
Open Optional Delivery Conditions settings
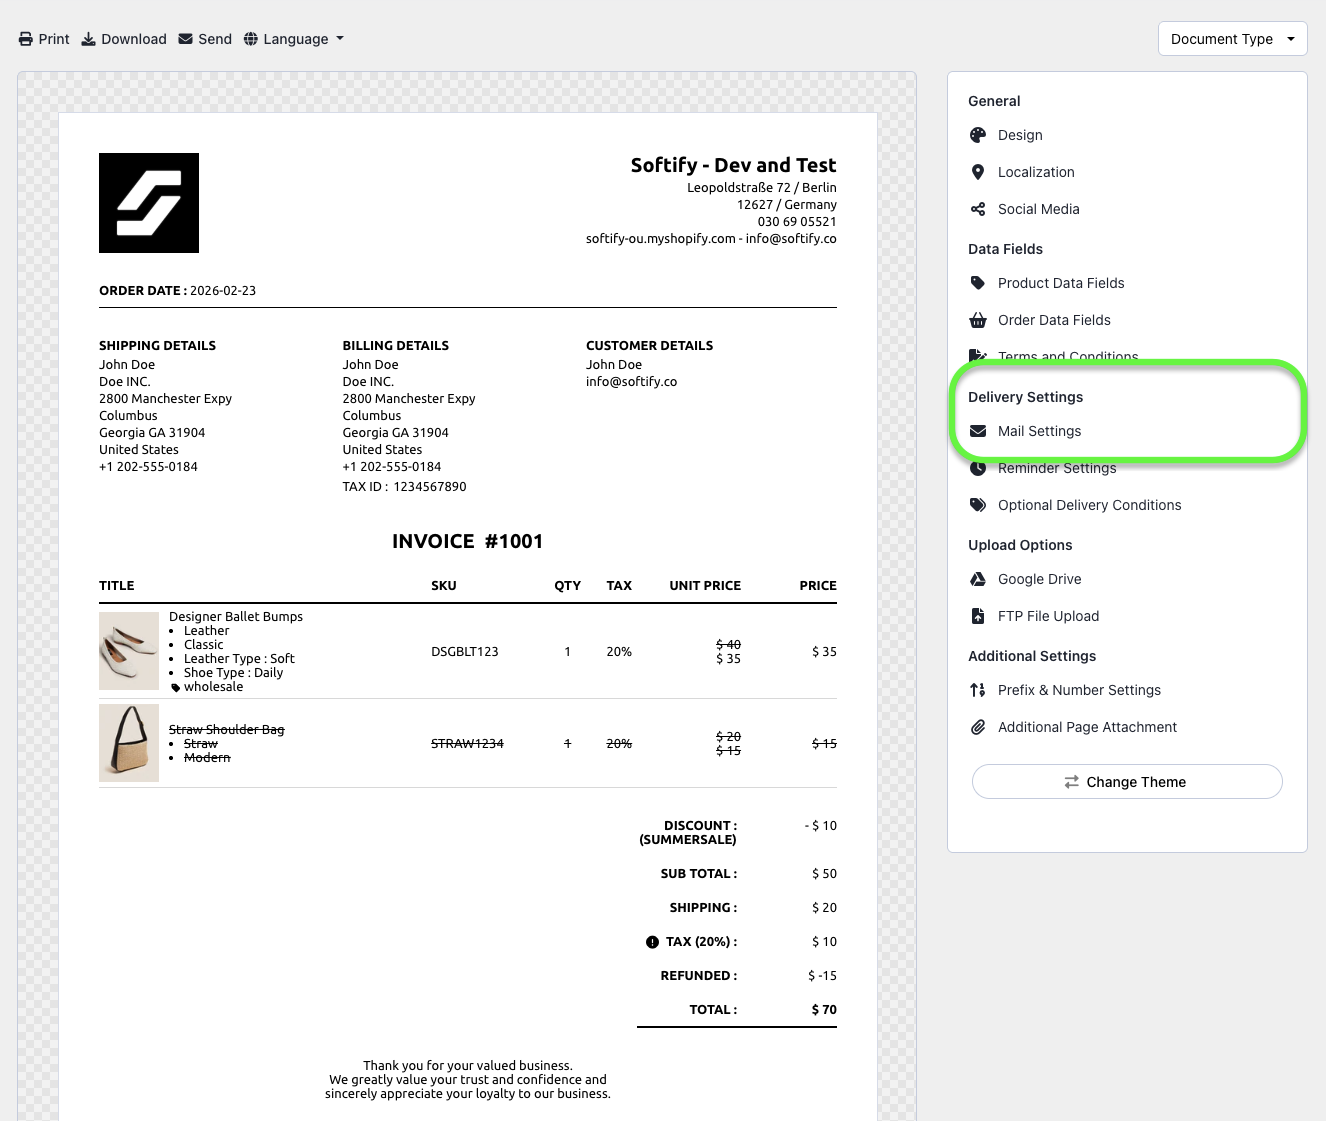pos(1089,505)
